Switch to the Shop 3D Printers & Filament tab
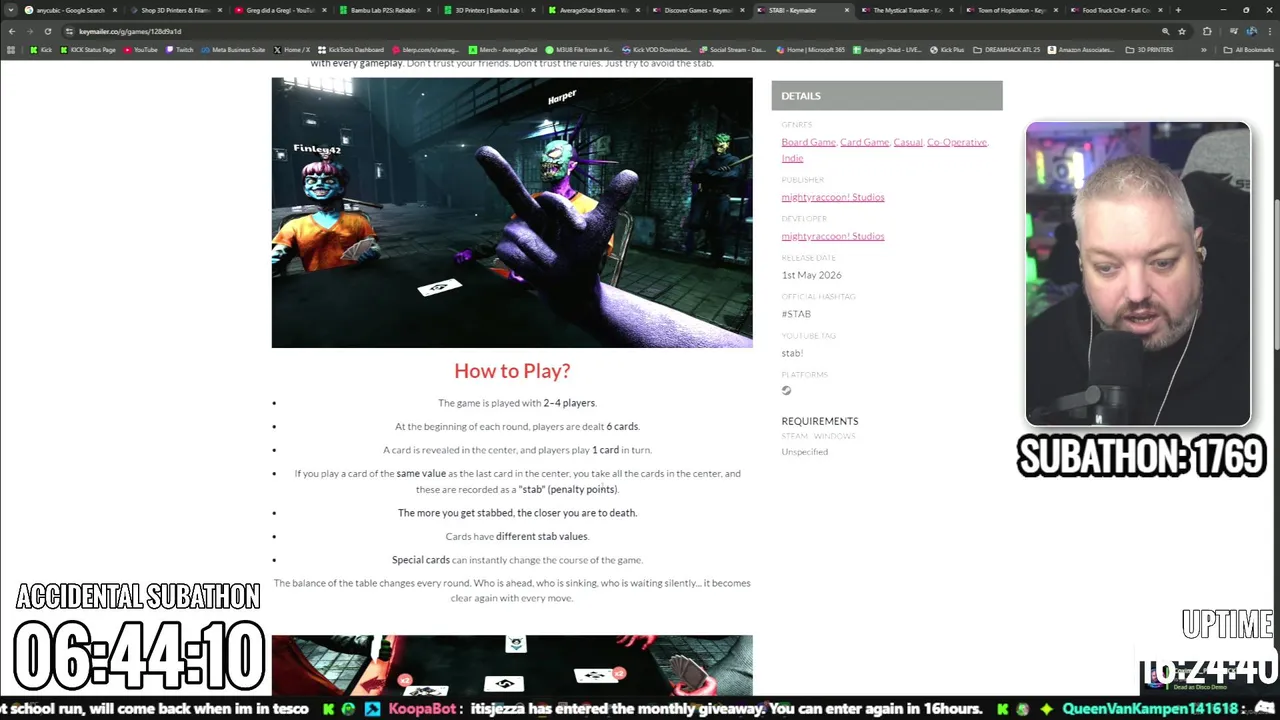 tap(175, 10)
